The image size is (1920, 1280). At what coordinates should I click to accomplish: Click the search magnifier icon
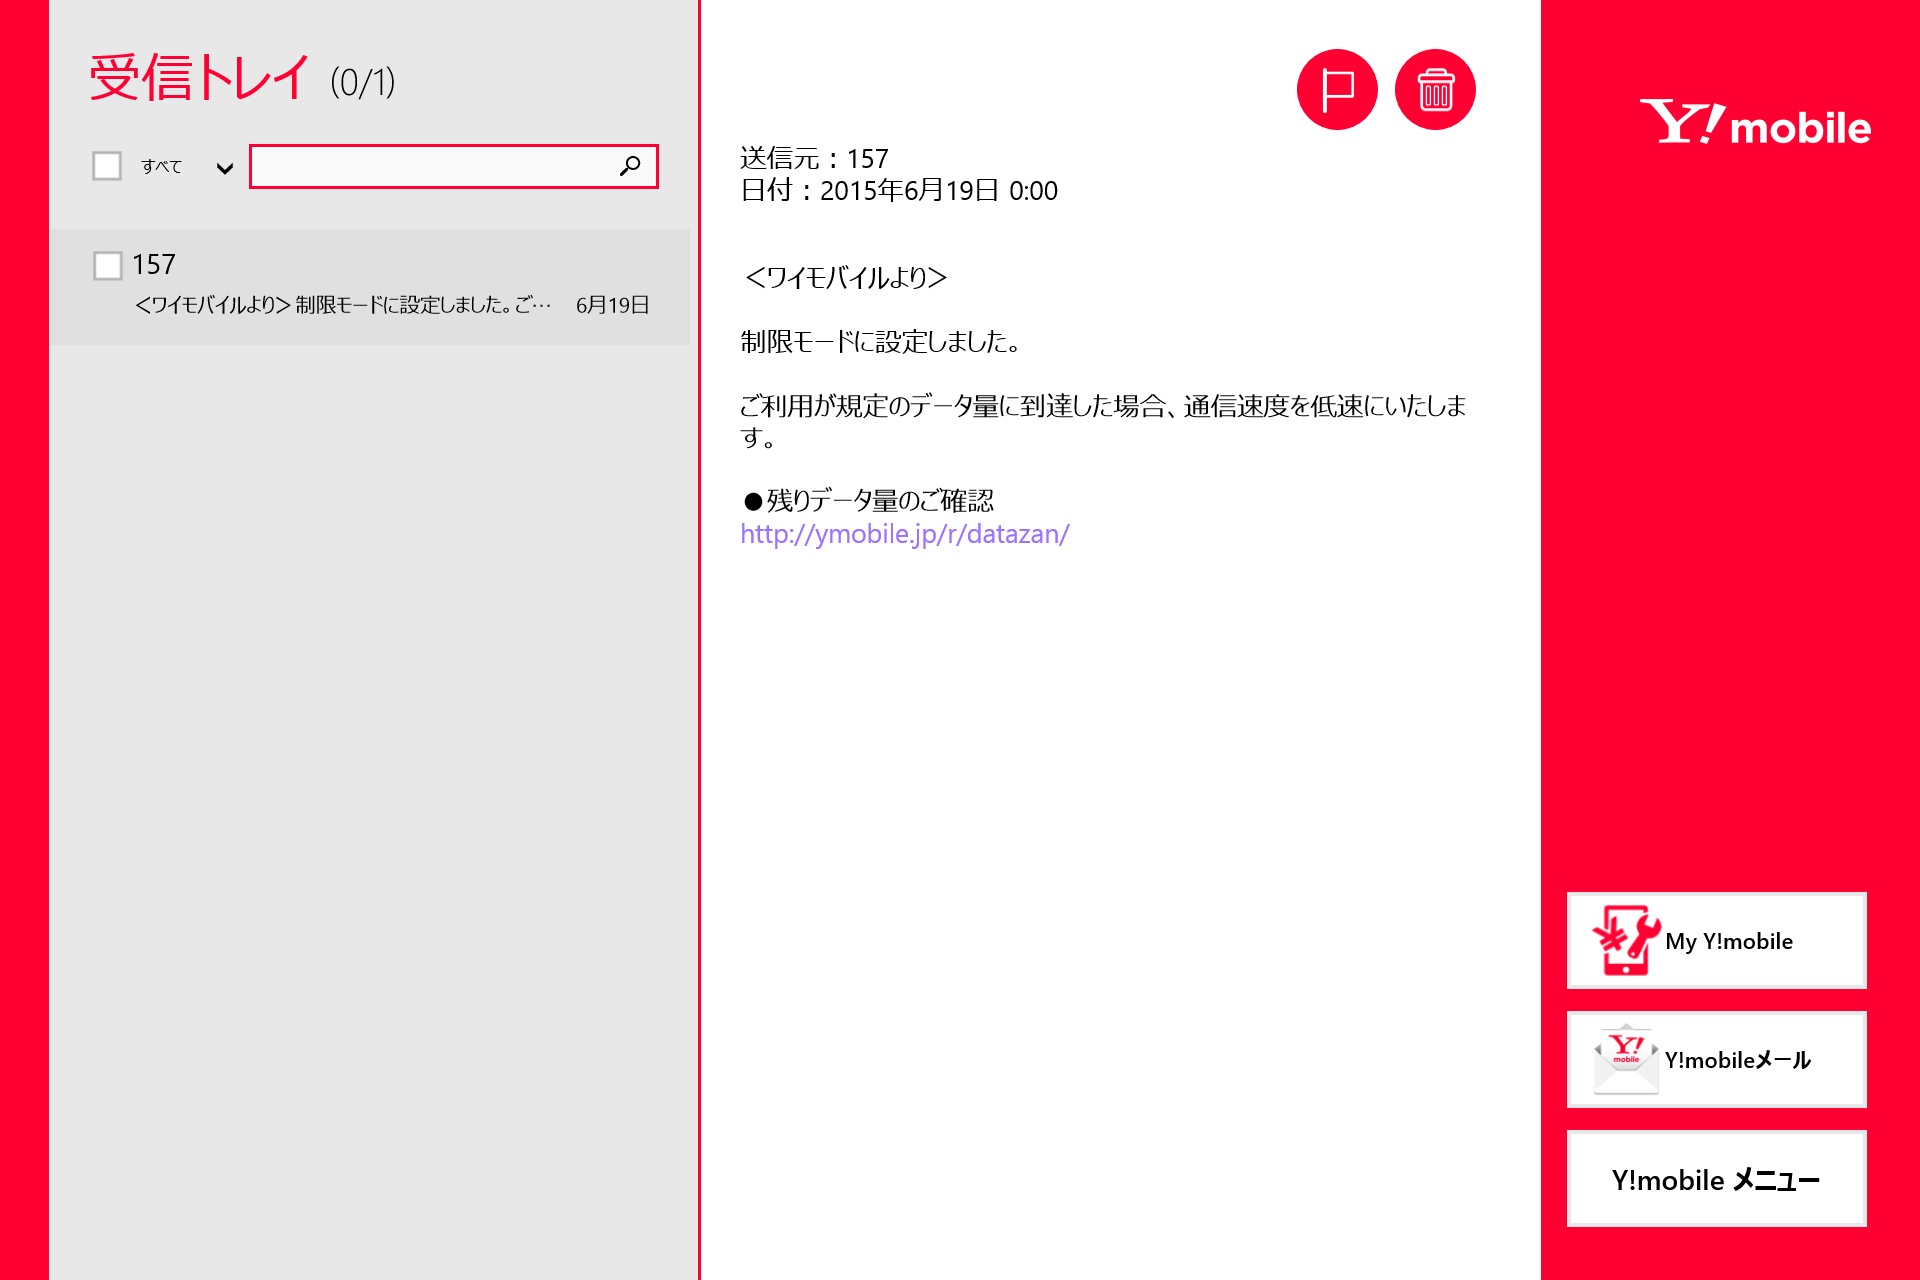(630, 166)
